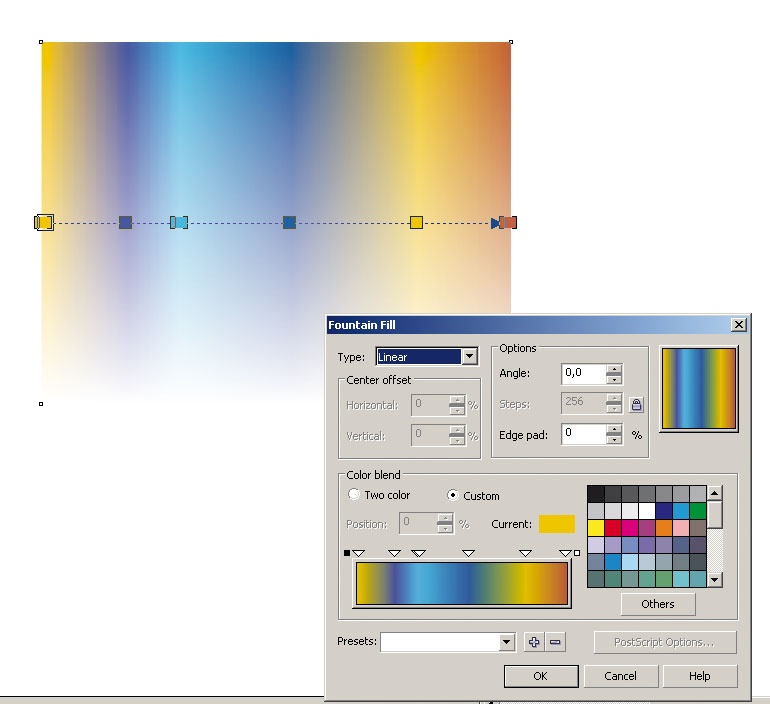This screenshot has height=704, width=770.
Task: Increase Edge pad with up arrow
Action: click(x=614, y=430)
